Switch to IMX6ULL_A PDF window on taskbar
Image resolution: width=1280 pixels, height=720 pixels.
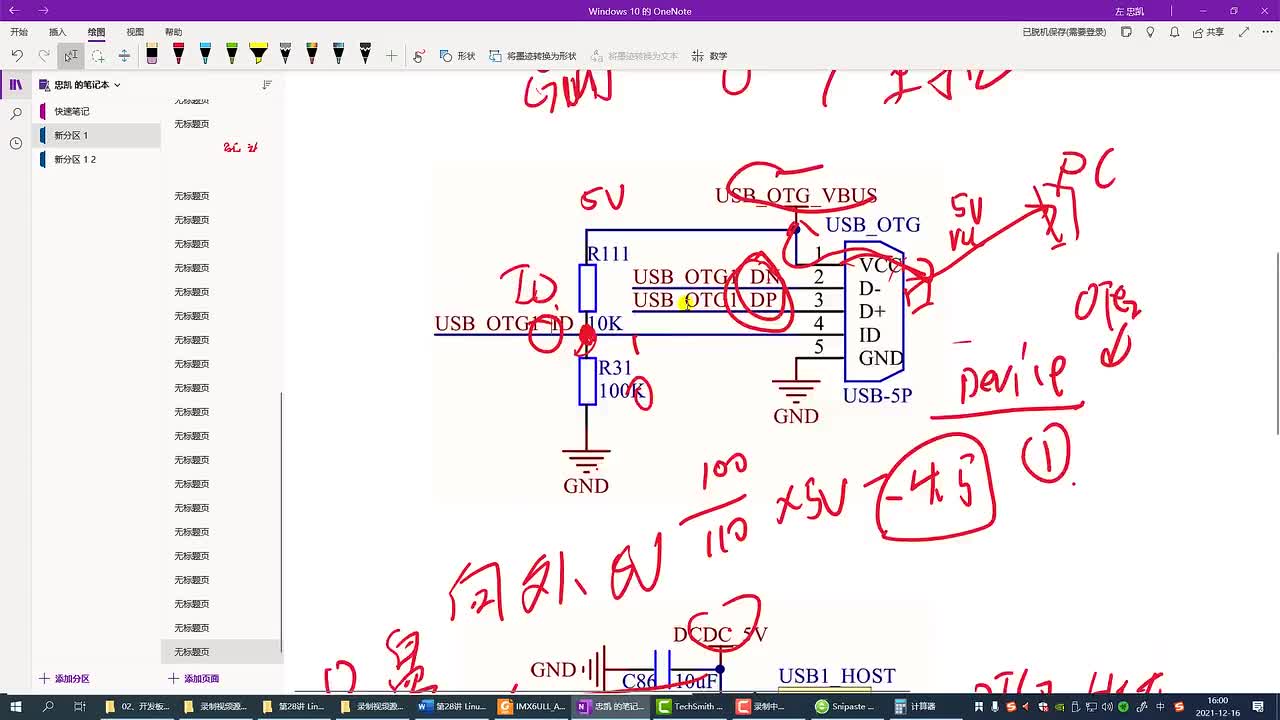531,706
